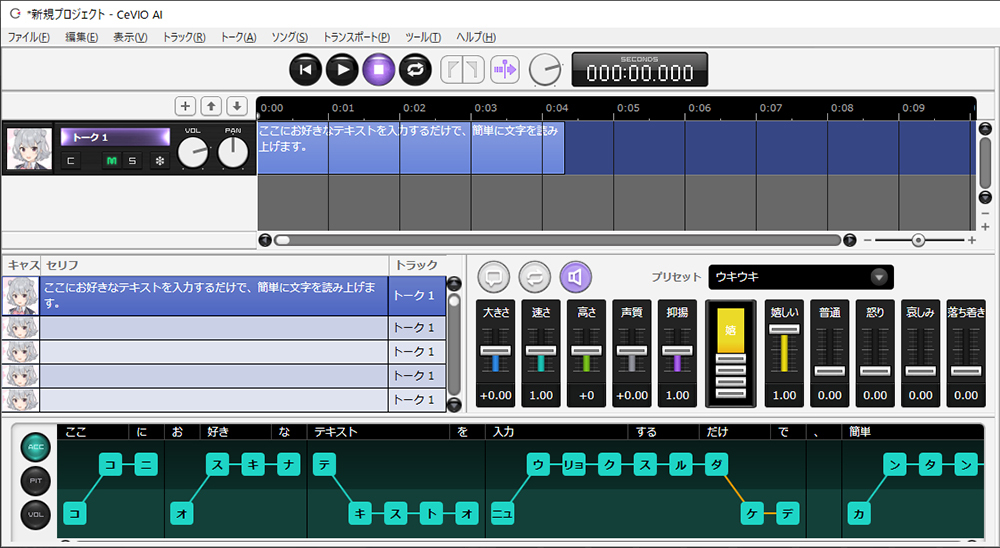Toggle the auto-scroll follow playback icon
Viewport: 1000px width, 548px height.
[504, 70]
